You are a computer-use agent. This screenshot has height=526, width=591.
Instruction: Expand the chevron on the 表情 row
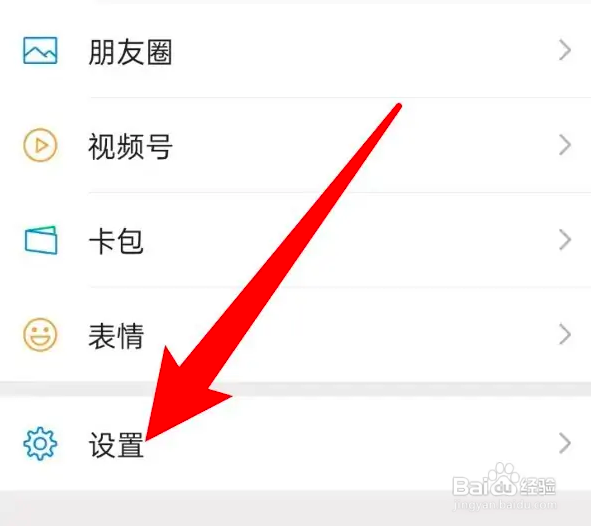click(x=565, y=335)
